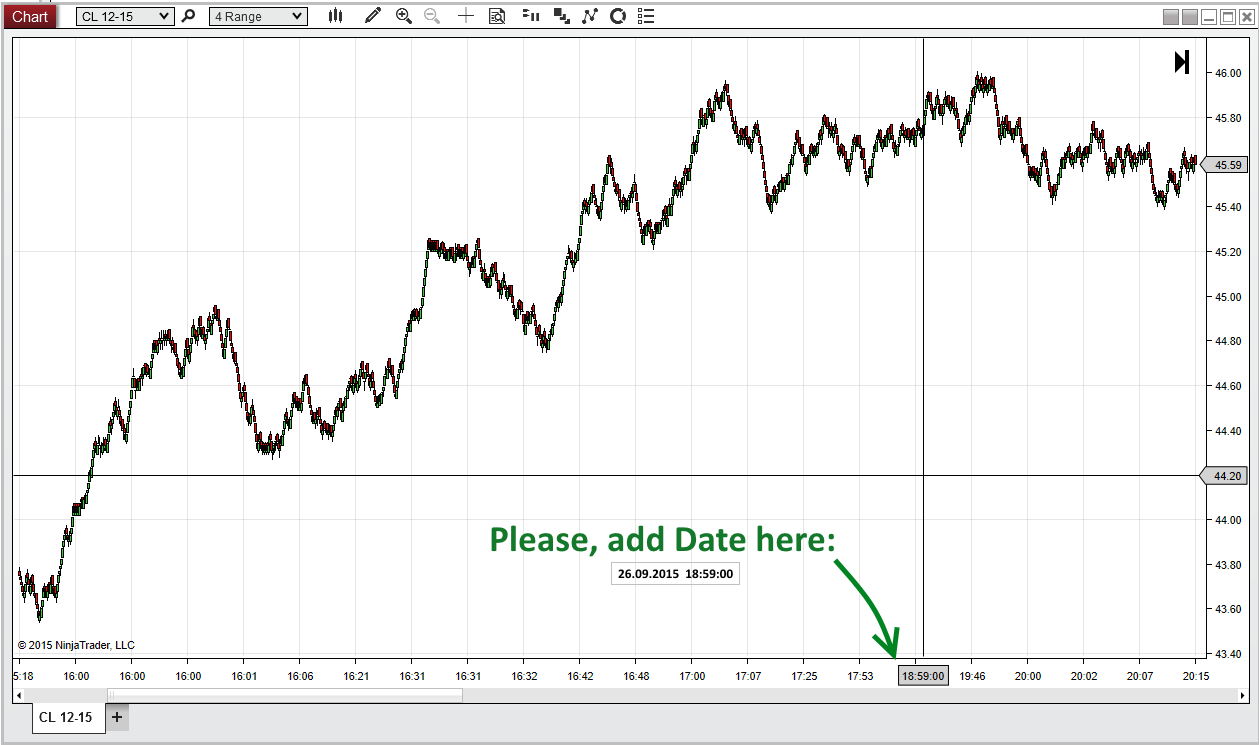Select the pencil drawing tools icon
Image resolution: width=1259 pixels, height=745 pixels.
373,16
